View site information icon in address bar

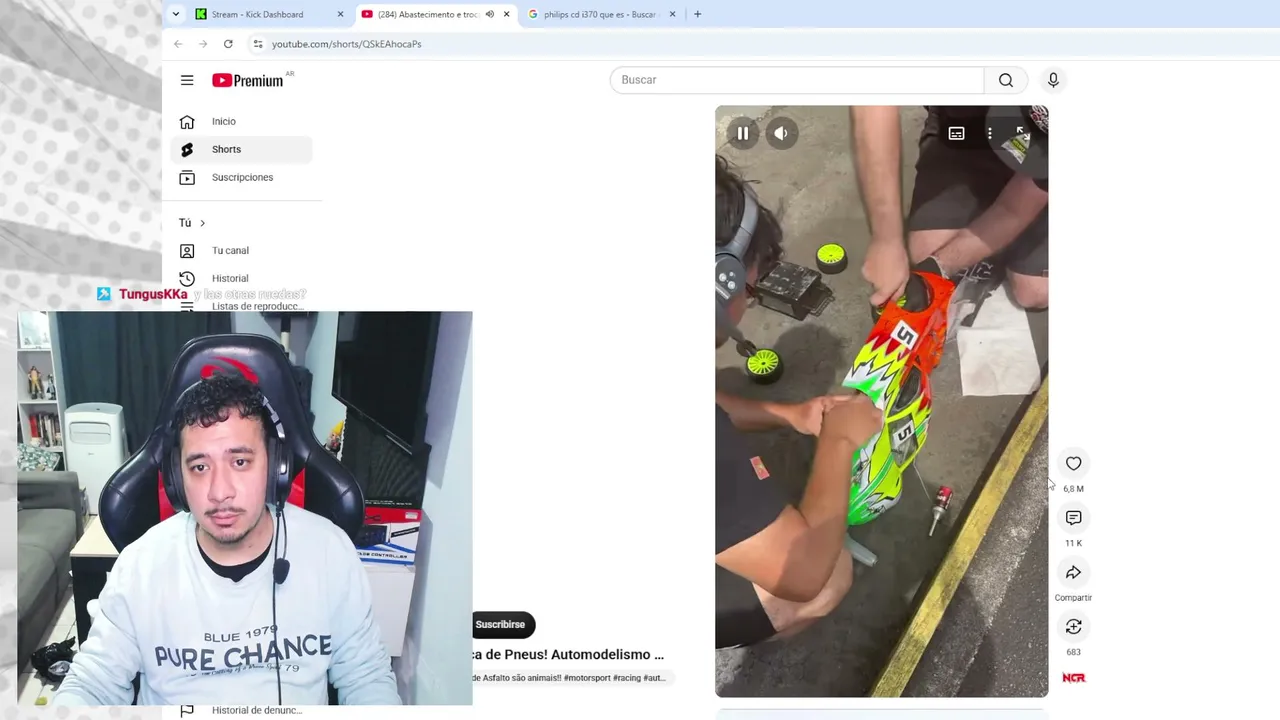tap(258, 44)
